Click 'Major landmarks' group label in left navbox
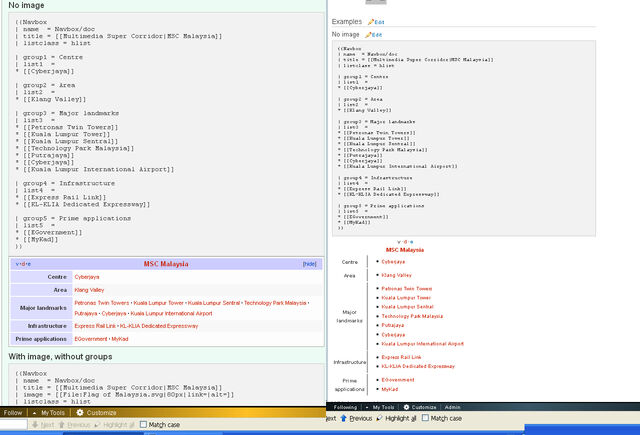The width and height of the screenshot is (640, 435). click(x=43, y=308)
